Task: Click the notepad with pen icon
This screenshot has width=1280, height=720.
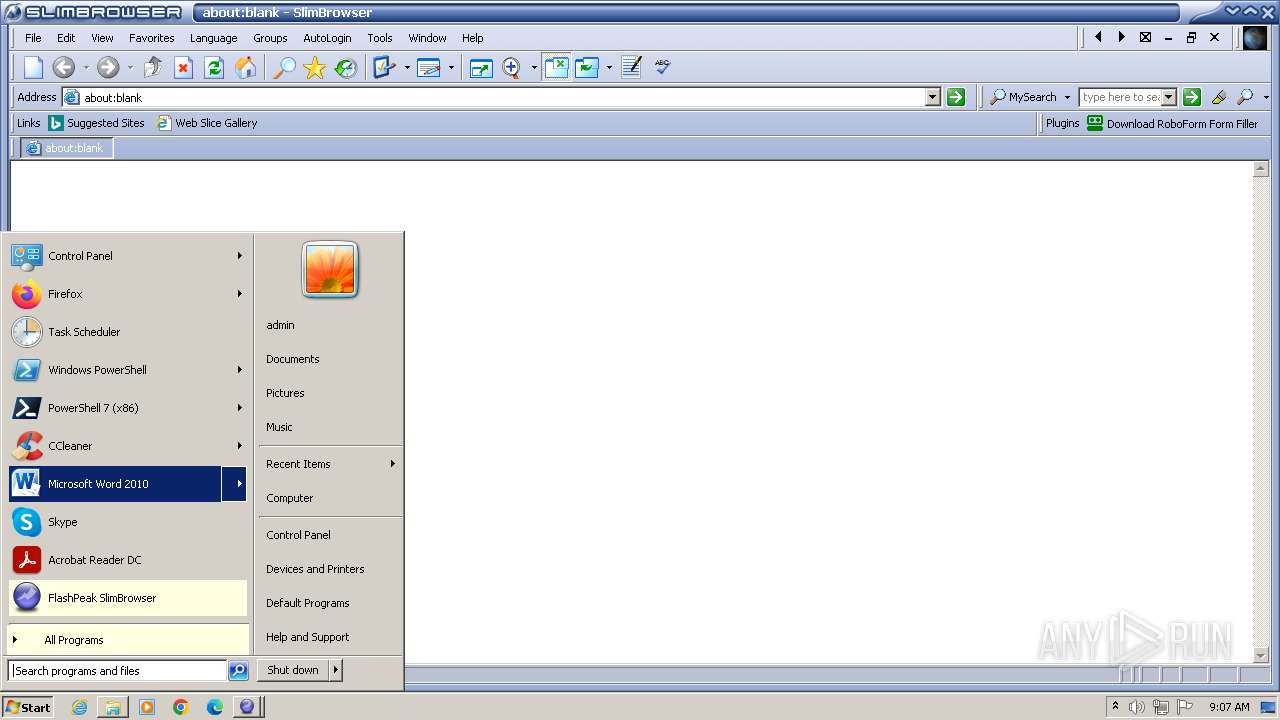Action: pyautogui.click(x=631, y=67)
